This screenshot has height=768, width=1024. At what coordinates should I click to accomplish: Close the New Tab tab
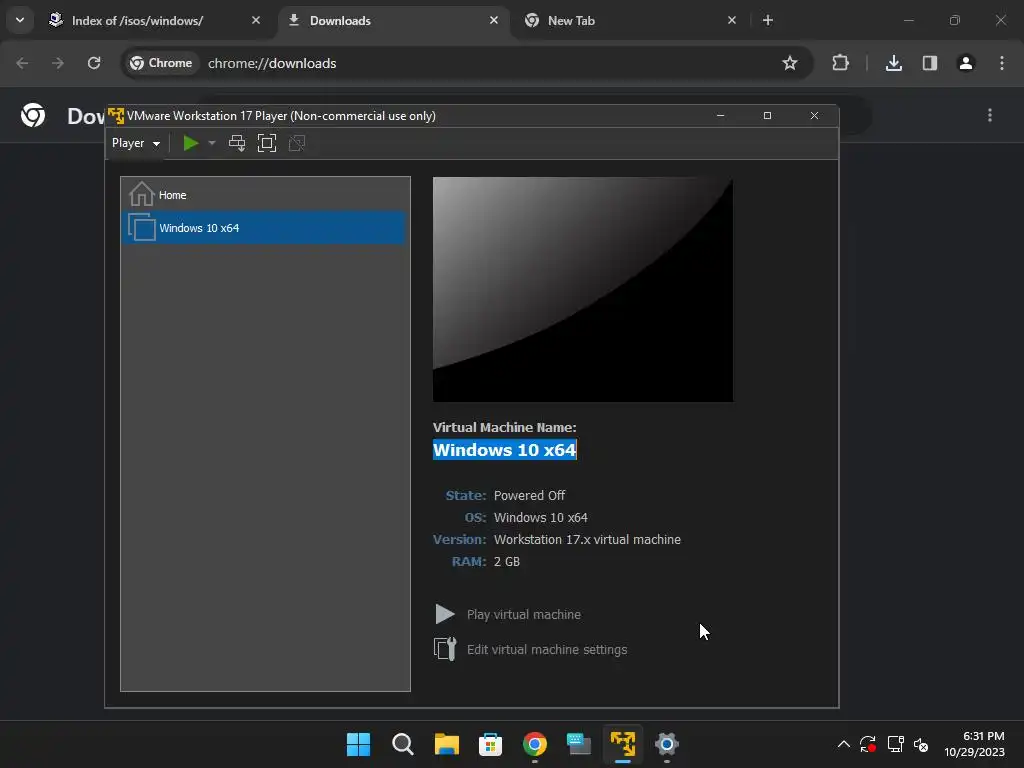point(731,20)
